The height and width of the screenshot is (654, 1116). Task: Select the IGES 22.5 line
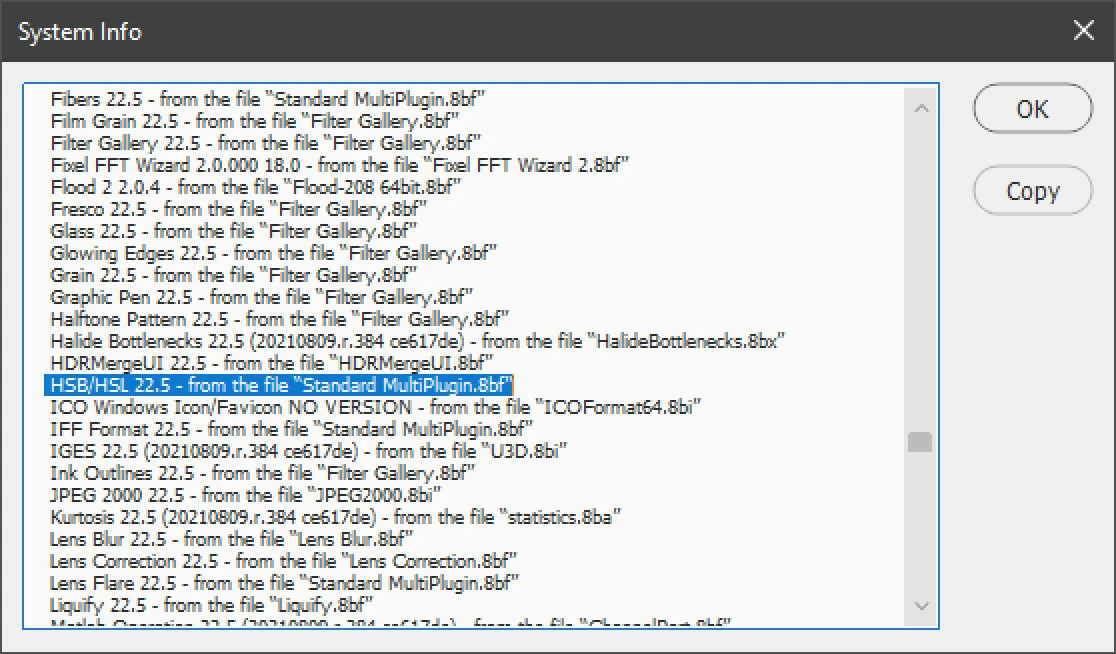click(309, 451)
